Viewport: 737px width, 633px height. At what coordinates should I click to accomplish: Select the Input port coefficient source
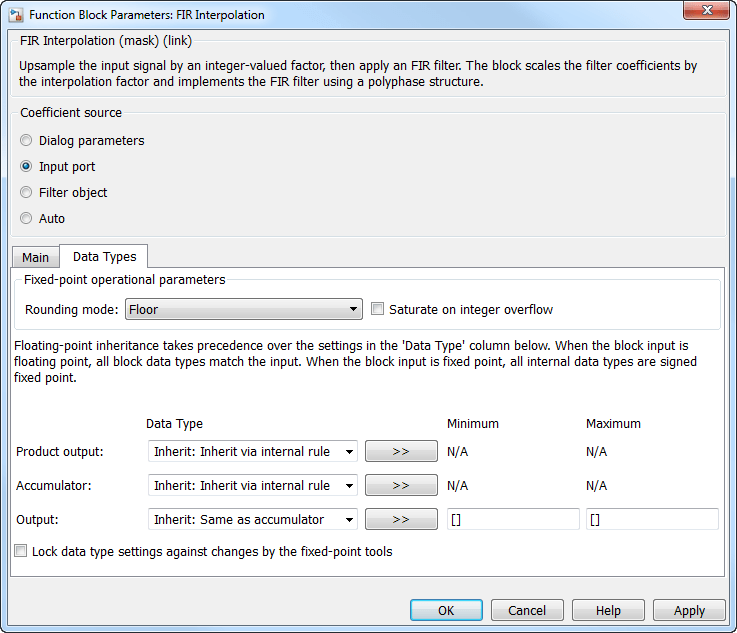(27, 167)
